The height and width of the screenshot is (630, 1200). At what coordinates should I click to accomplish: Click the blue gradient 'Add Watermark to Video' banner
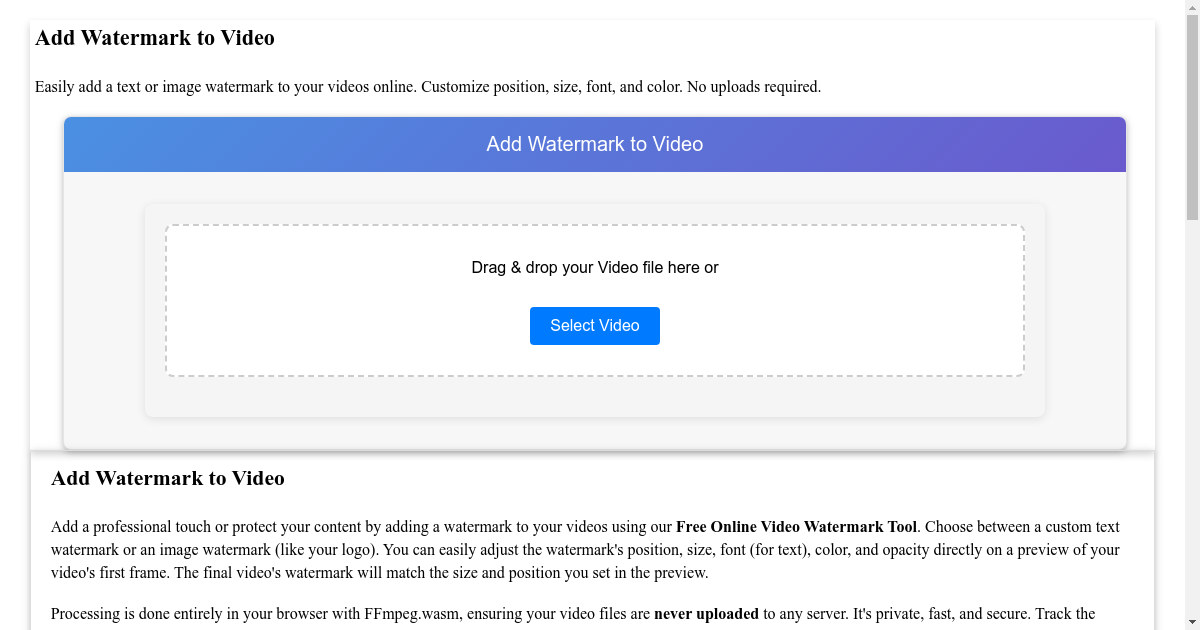point(594,144)
